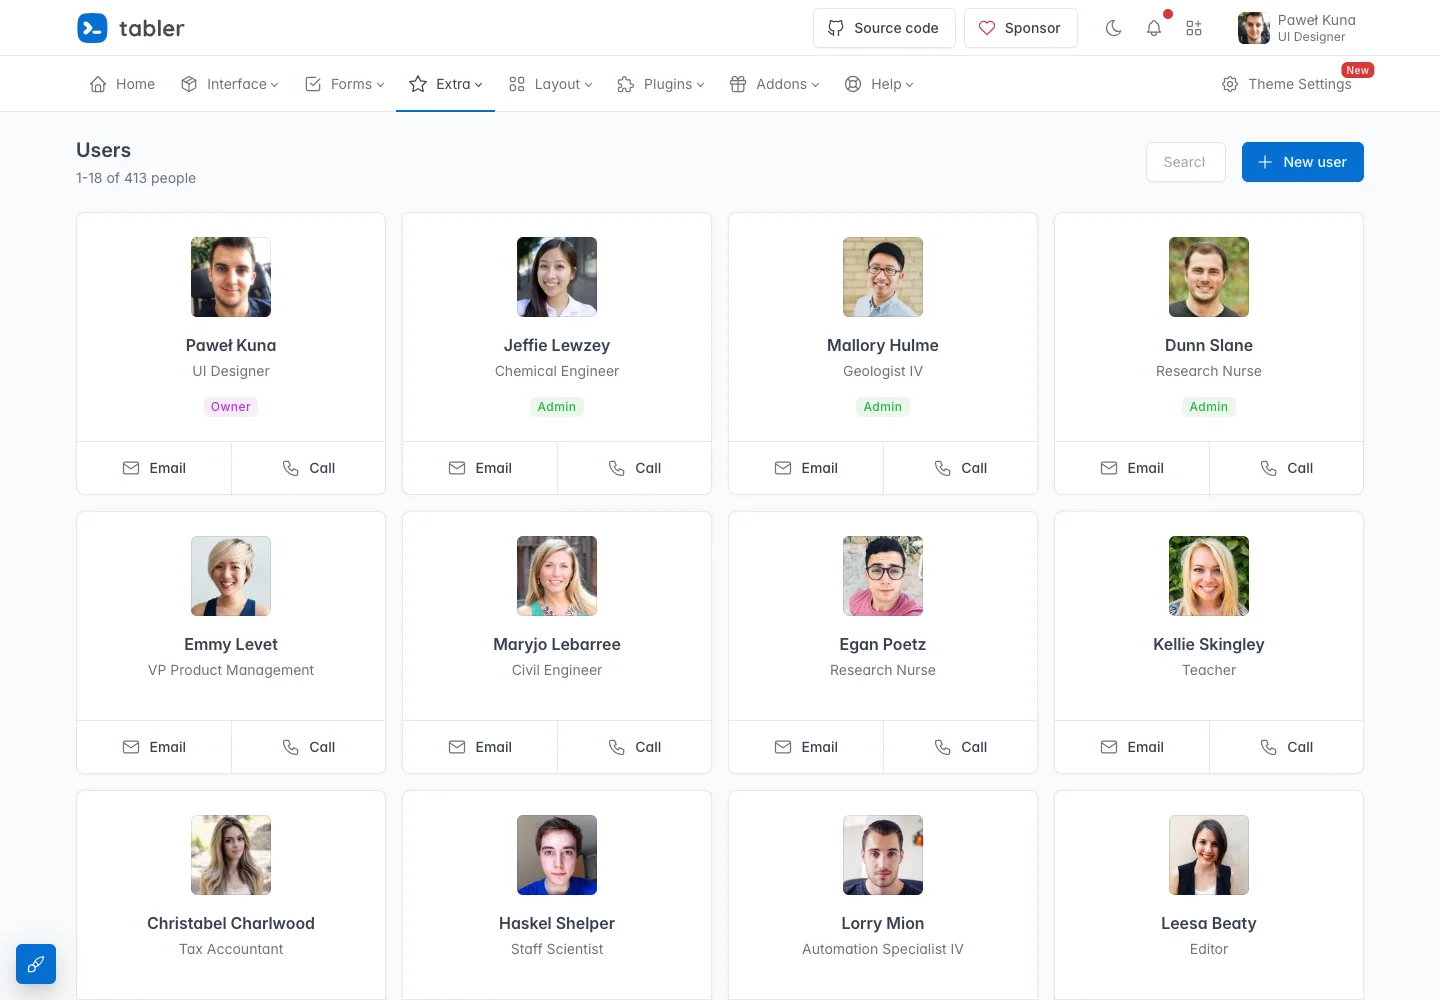Click Email on Jeffie Lewzey's card
Screen dimensions: 1440x1000
(x=480, y=468)
